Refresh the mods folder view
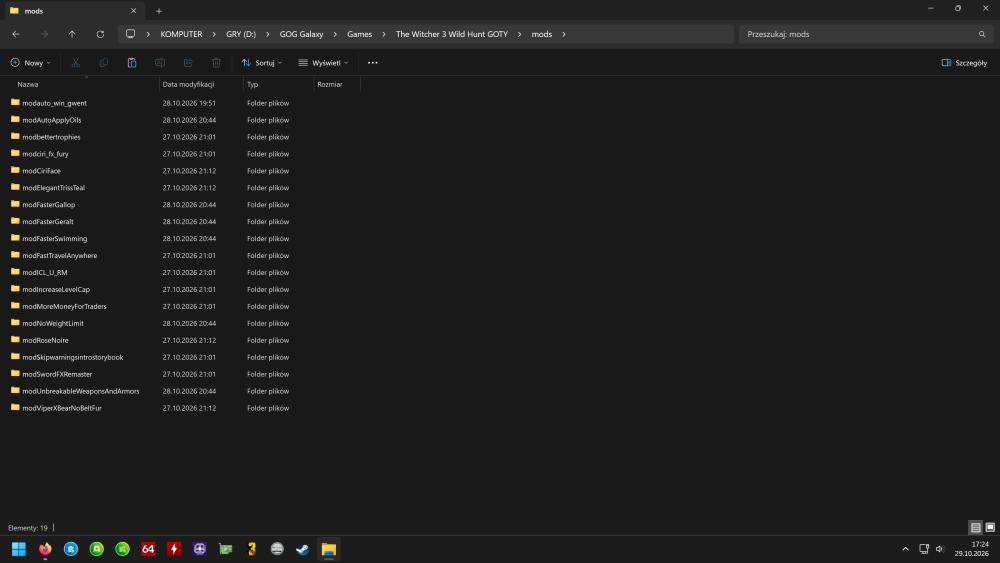The image size is (1000, 563). (100, 34)
